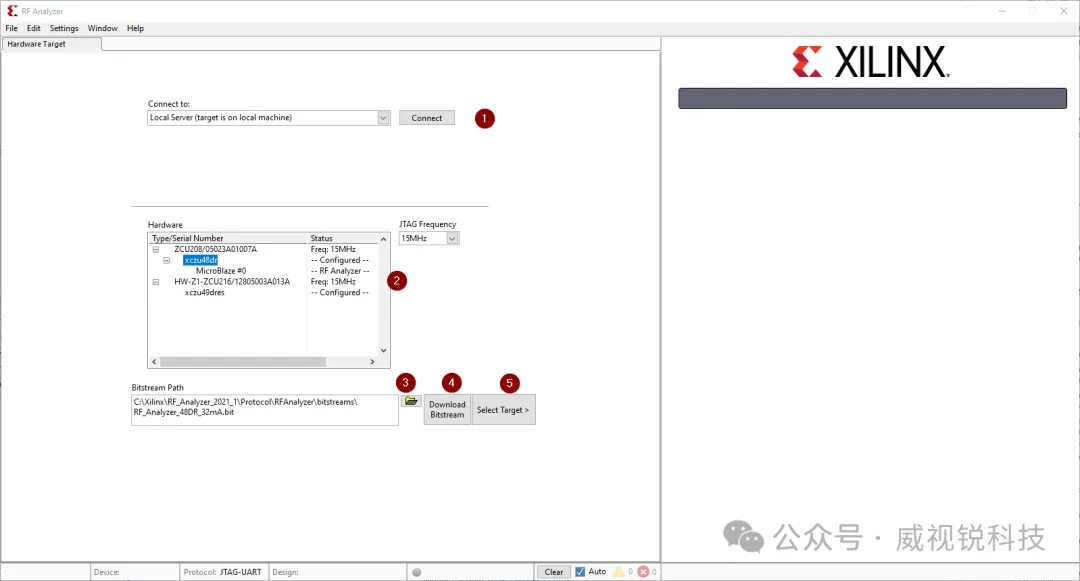This screenshot has height=581, width=1080.
Task: Collapse the HW-Z1-ZCU216 hardware node
Action: click(155, 281)
